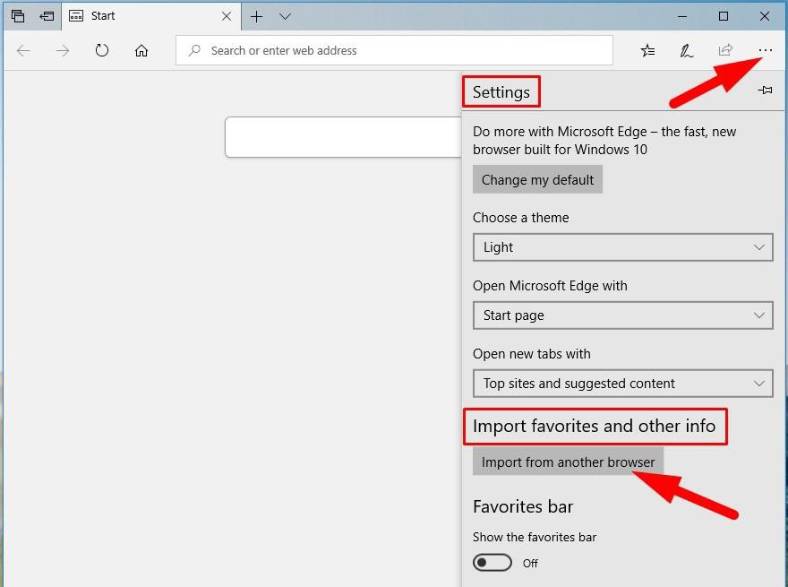
Task: Set these tabs aside icon
Action: tap(47, 16)
